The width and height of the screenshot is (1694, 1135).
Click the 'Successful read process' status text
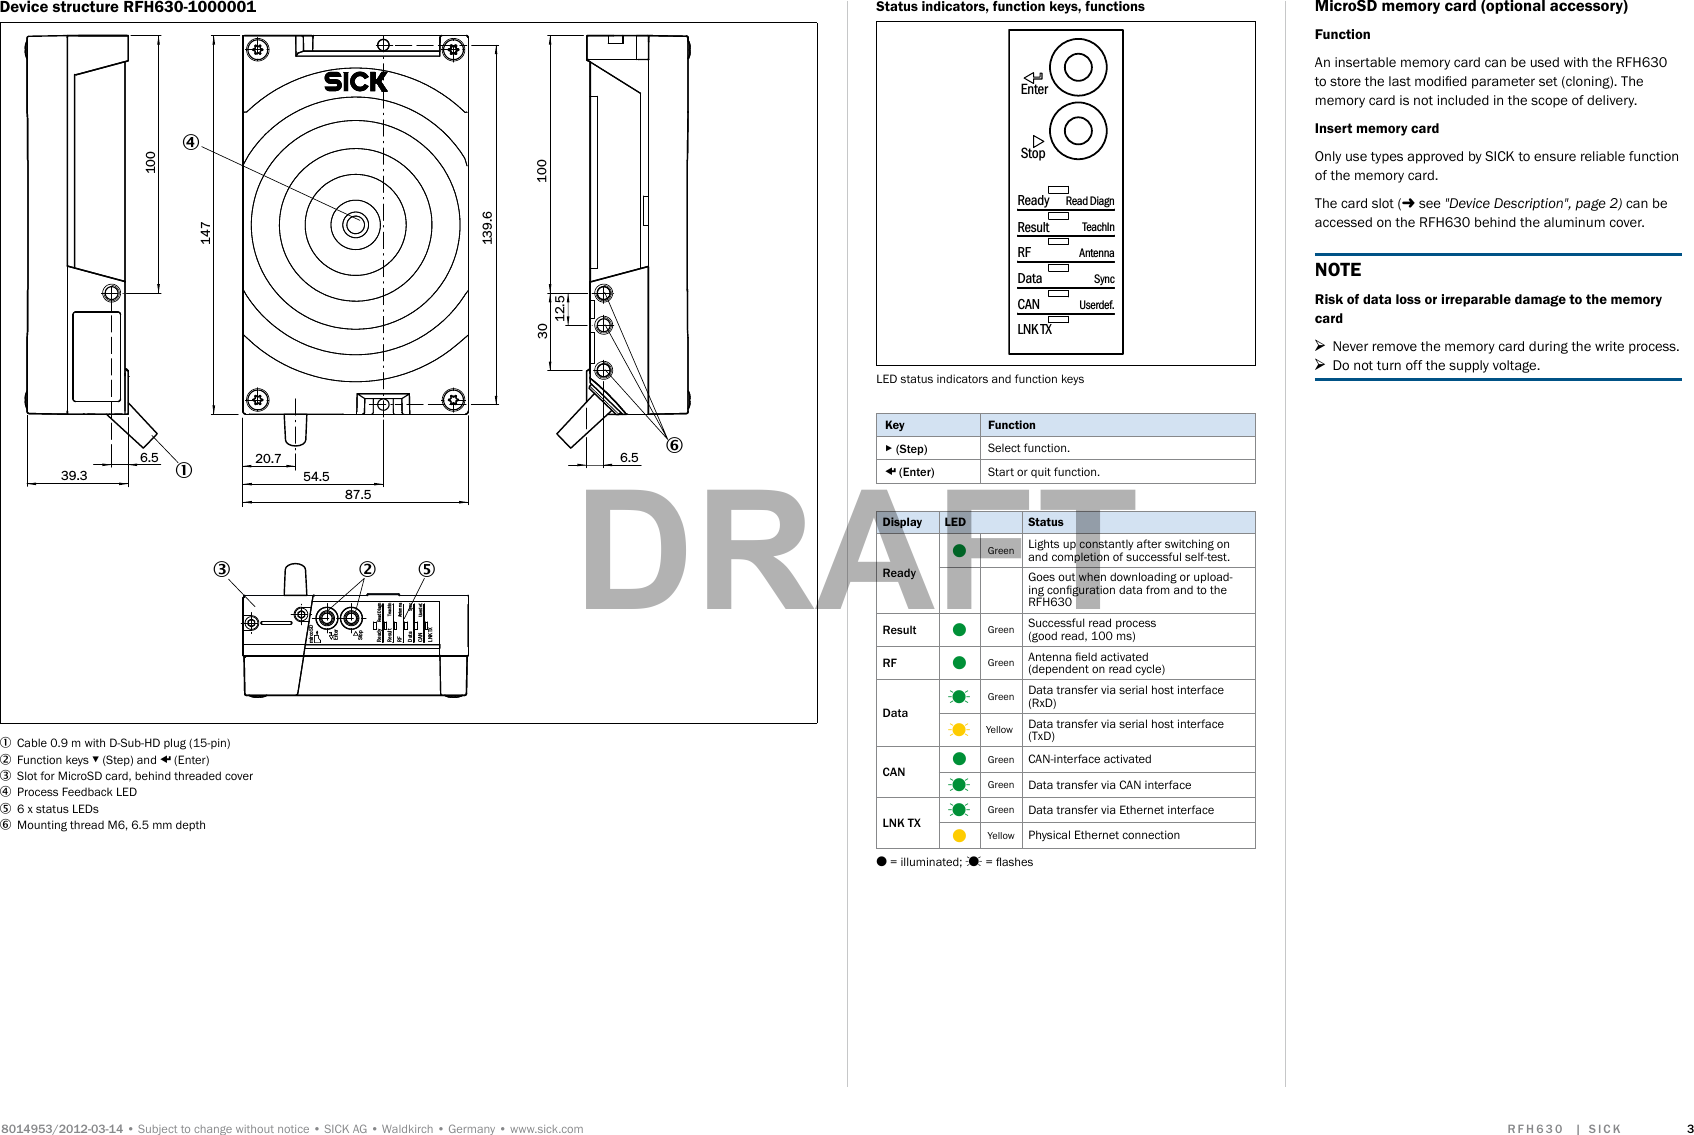point(1092,623)
